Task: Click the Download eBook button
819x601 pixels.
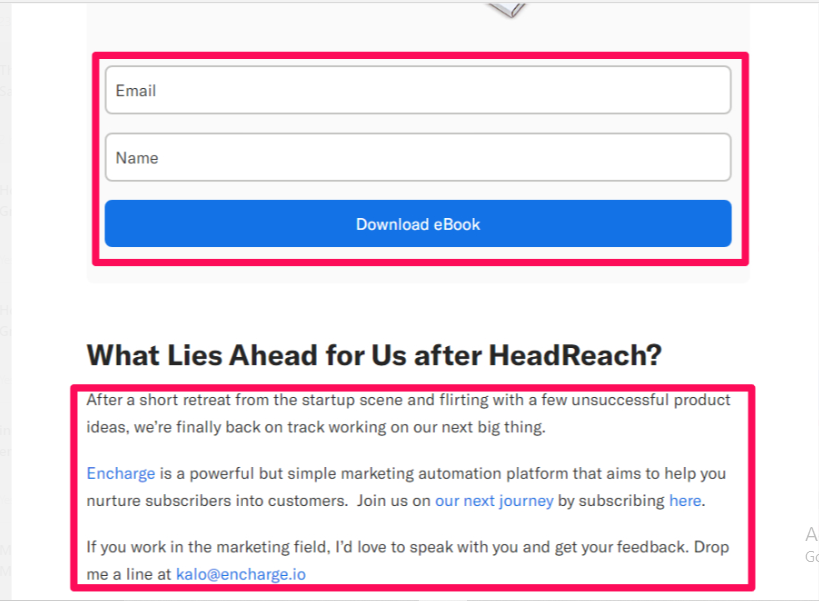Action: coord(418,223)
